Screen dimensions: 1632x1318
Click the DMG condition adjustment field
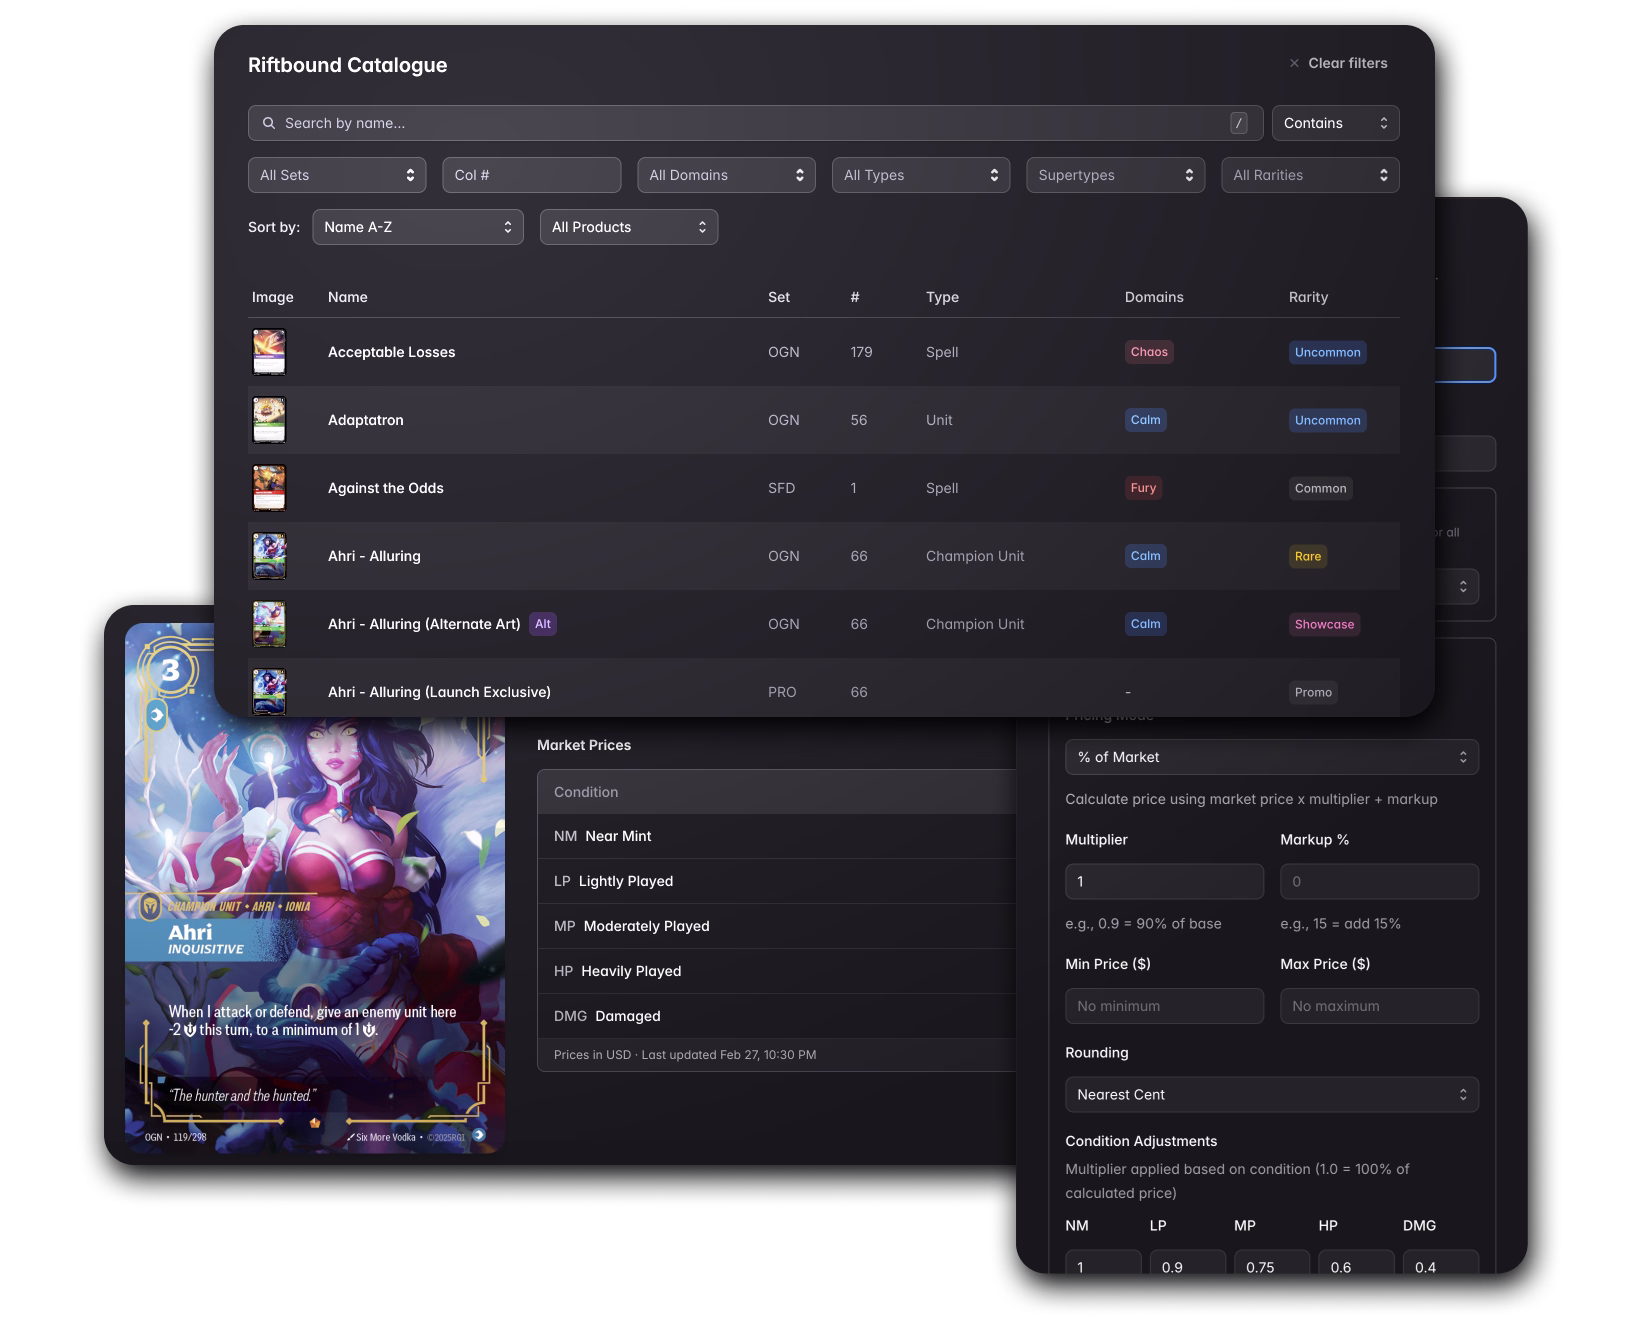(1441, 1263)
